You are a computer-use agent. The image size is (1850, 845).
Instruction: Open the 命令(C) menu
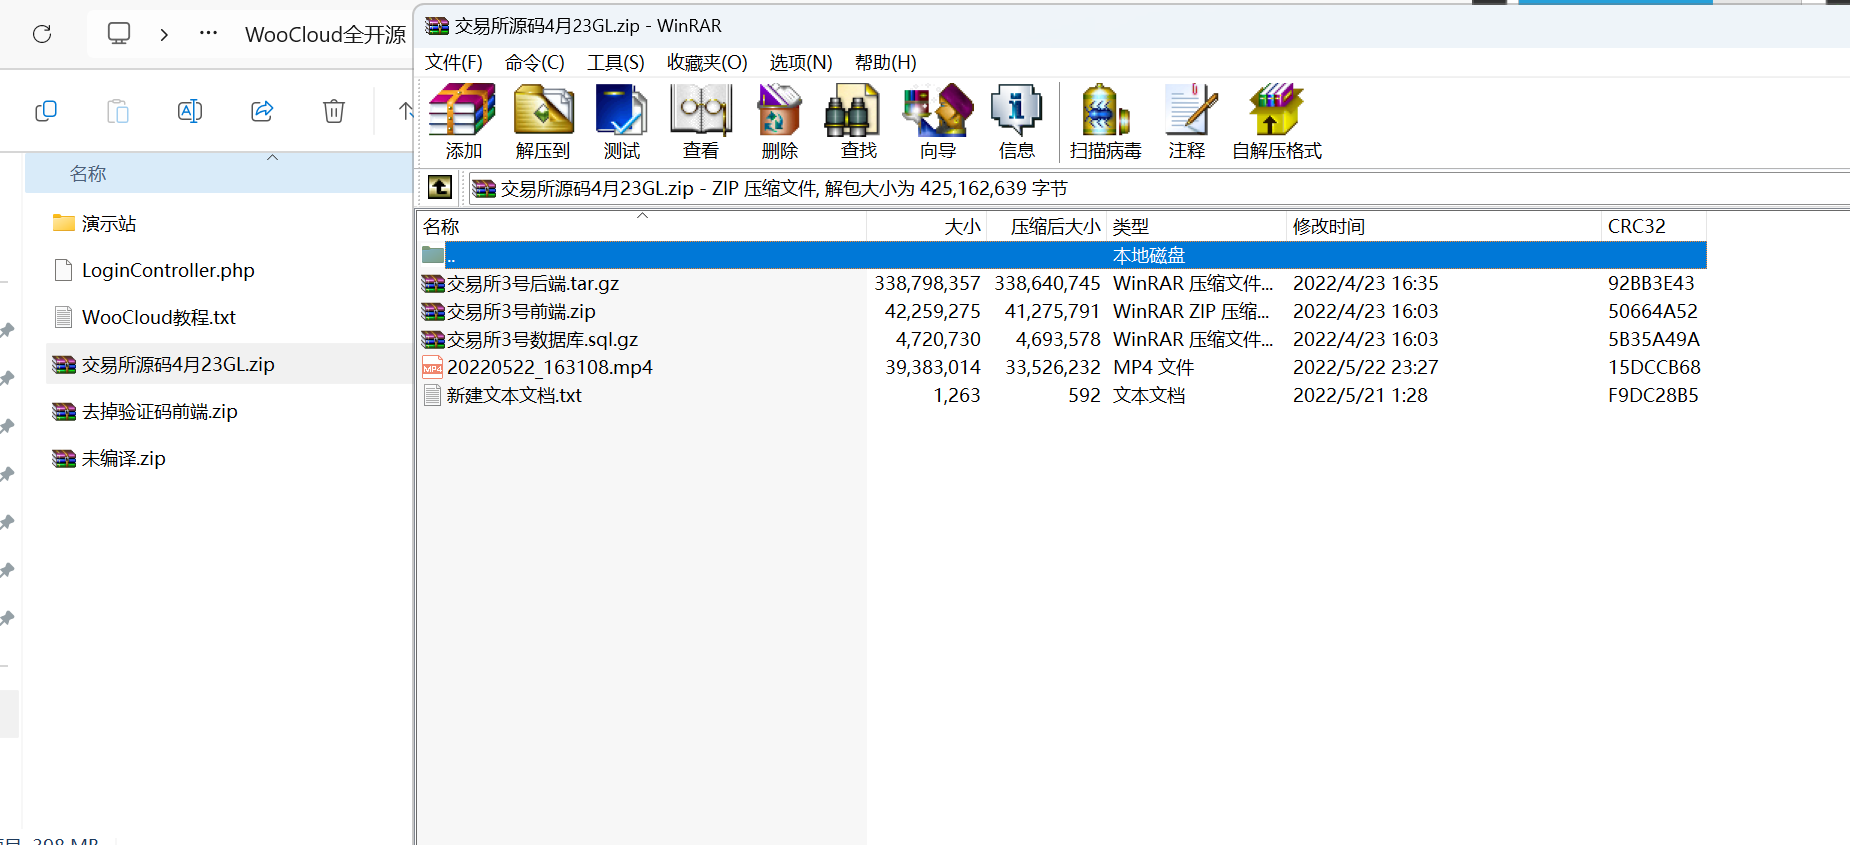pyautogui.click(x=535, y=62)
